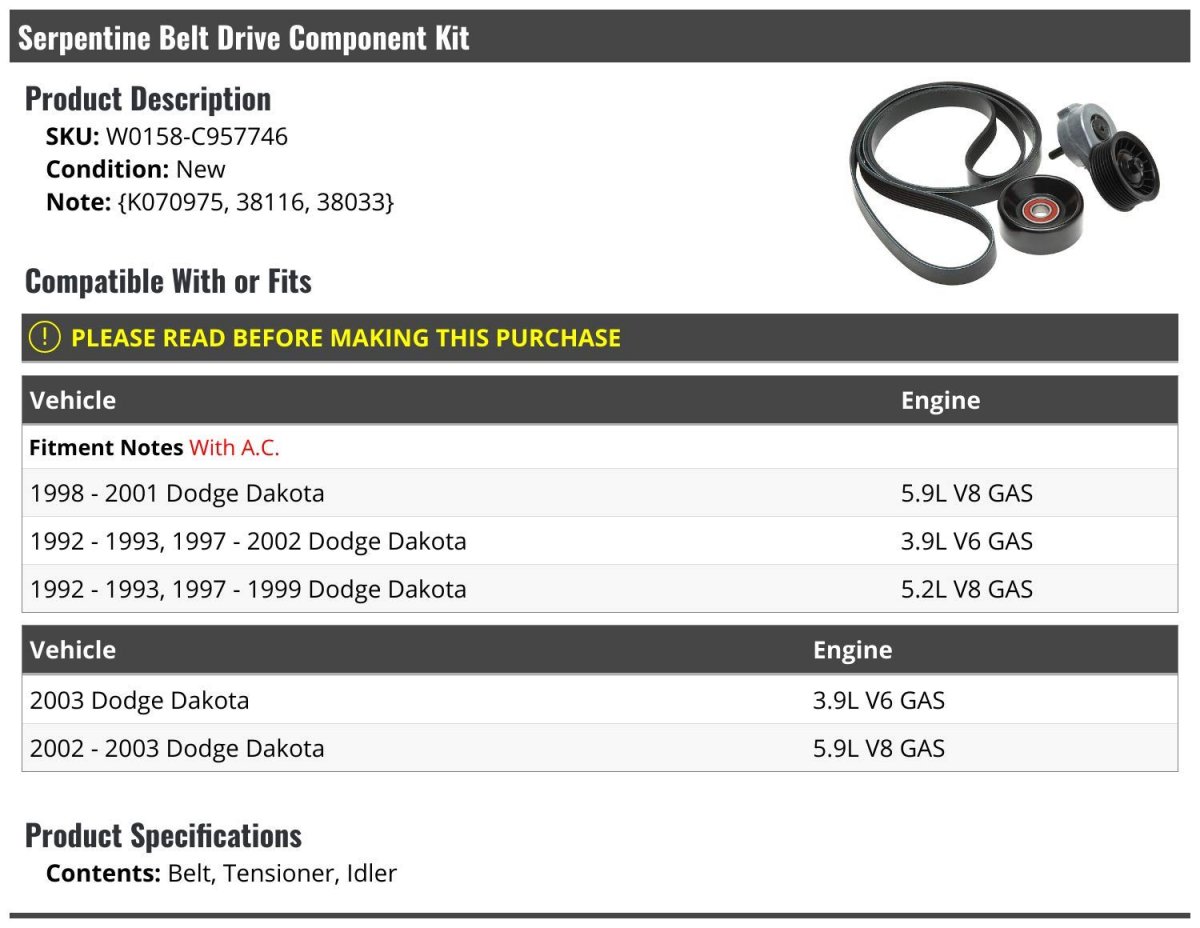Click the Serpentine Belt Drive Component Kit title
Image resolution: width=1200 pixels, height=928 pixels.
click(244, 39)
